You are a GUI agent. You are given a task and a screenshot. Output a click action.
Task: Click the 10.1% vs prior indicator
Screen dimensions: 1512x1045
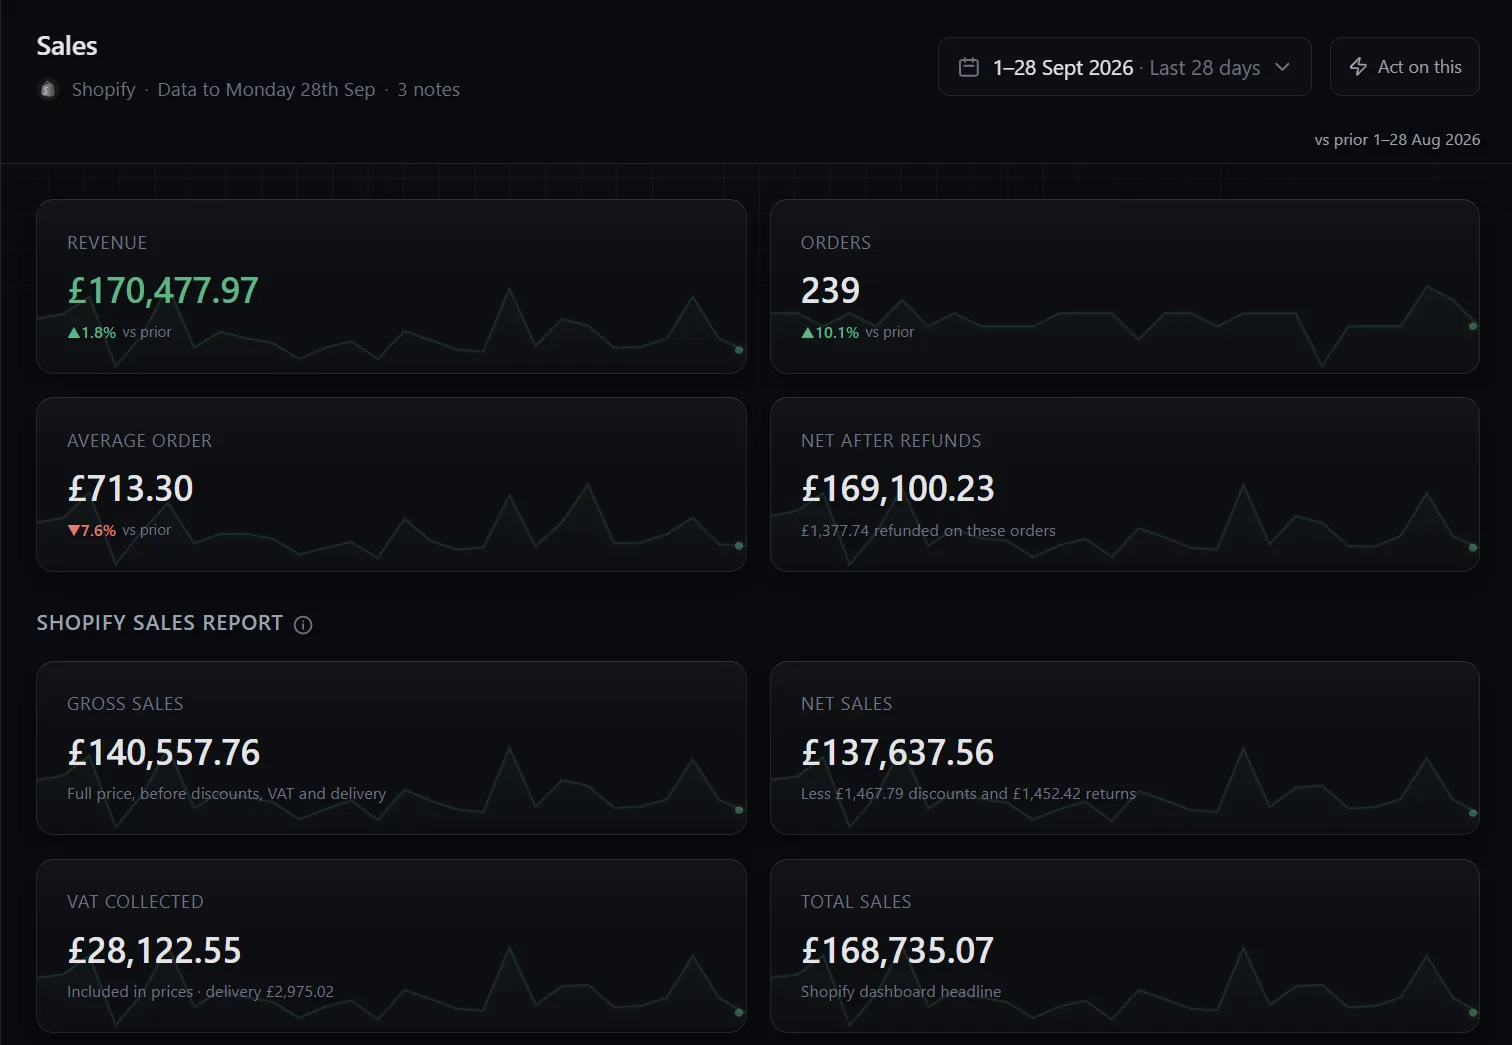pyautogui.click(x=857, y=332)
